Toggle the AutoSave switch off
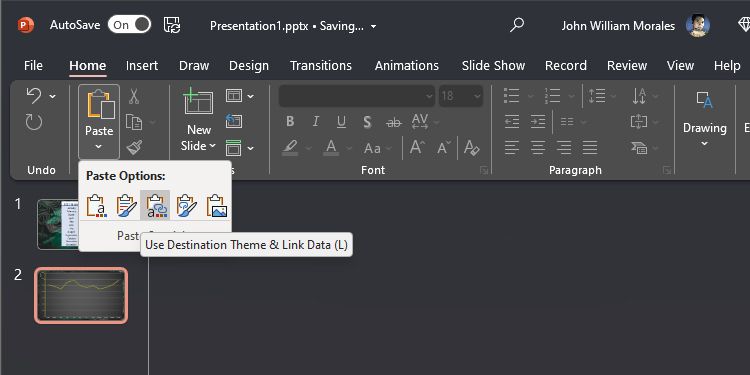Viewport: 750px width, 375px height. pos(129,25)
